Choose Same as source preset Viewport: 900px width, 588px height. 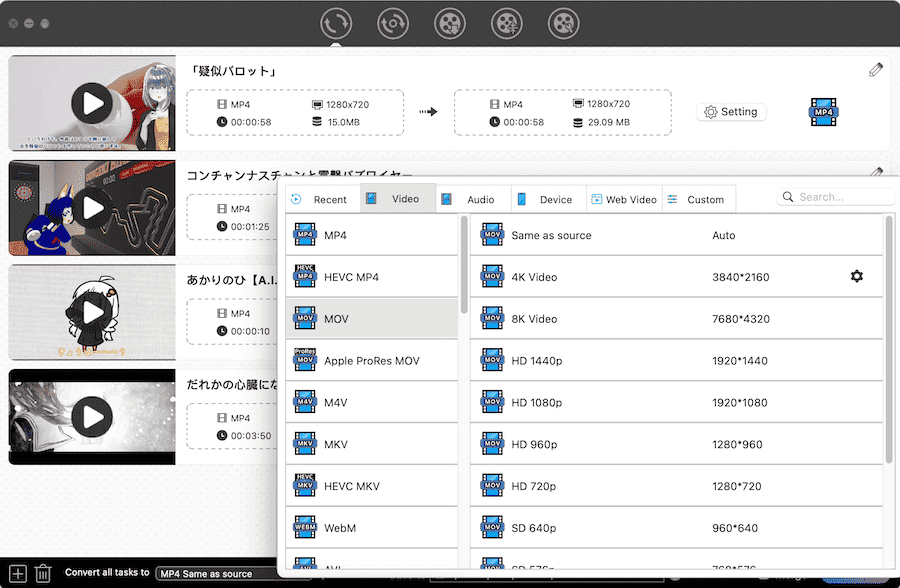676,235
